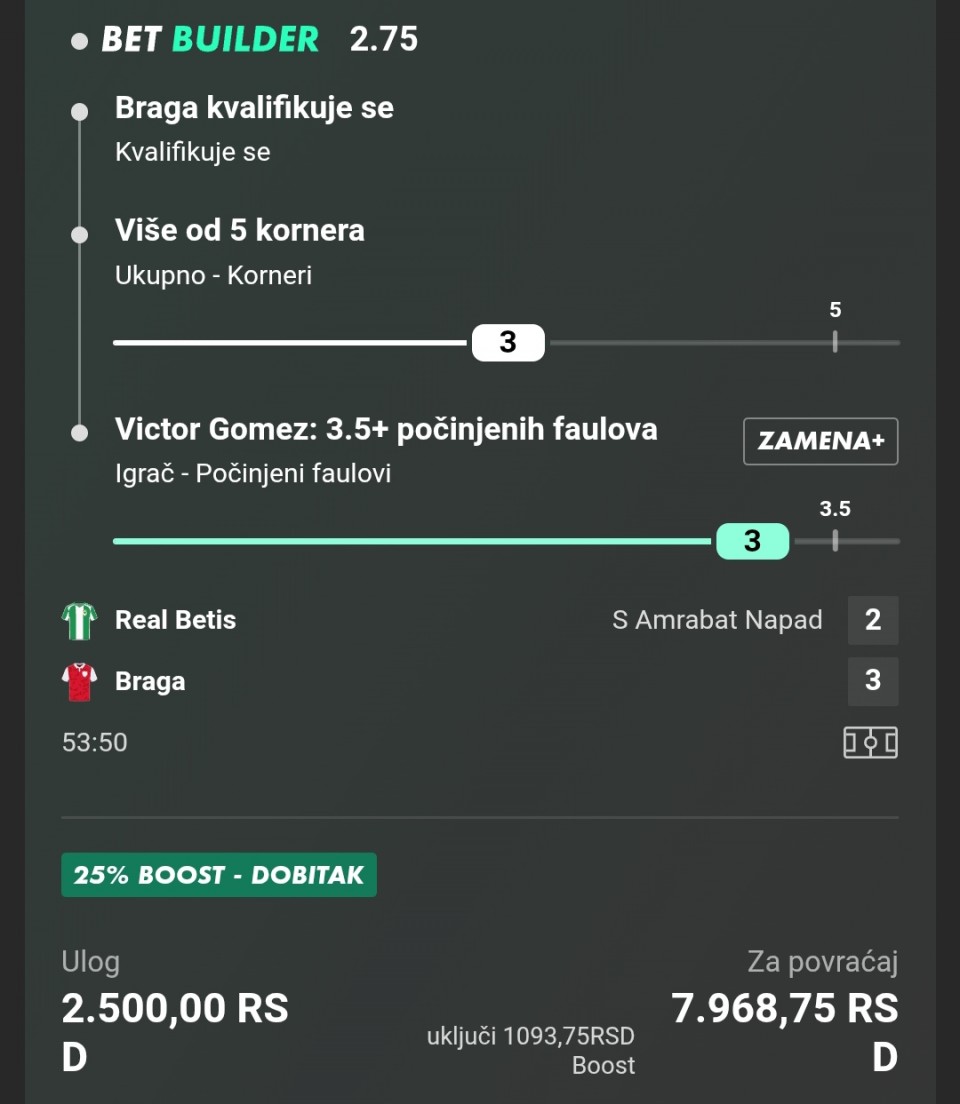Click the Victor Gomez timeline dot

tap(80, 433)
